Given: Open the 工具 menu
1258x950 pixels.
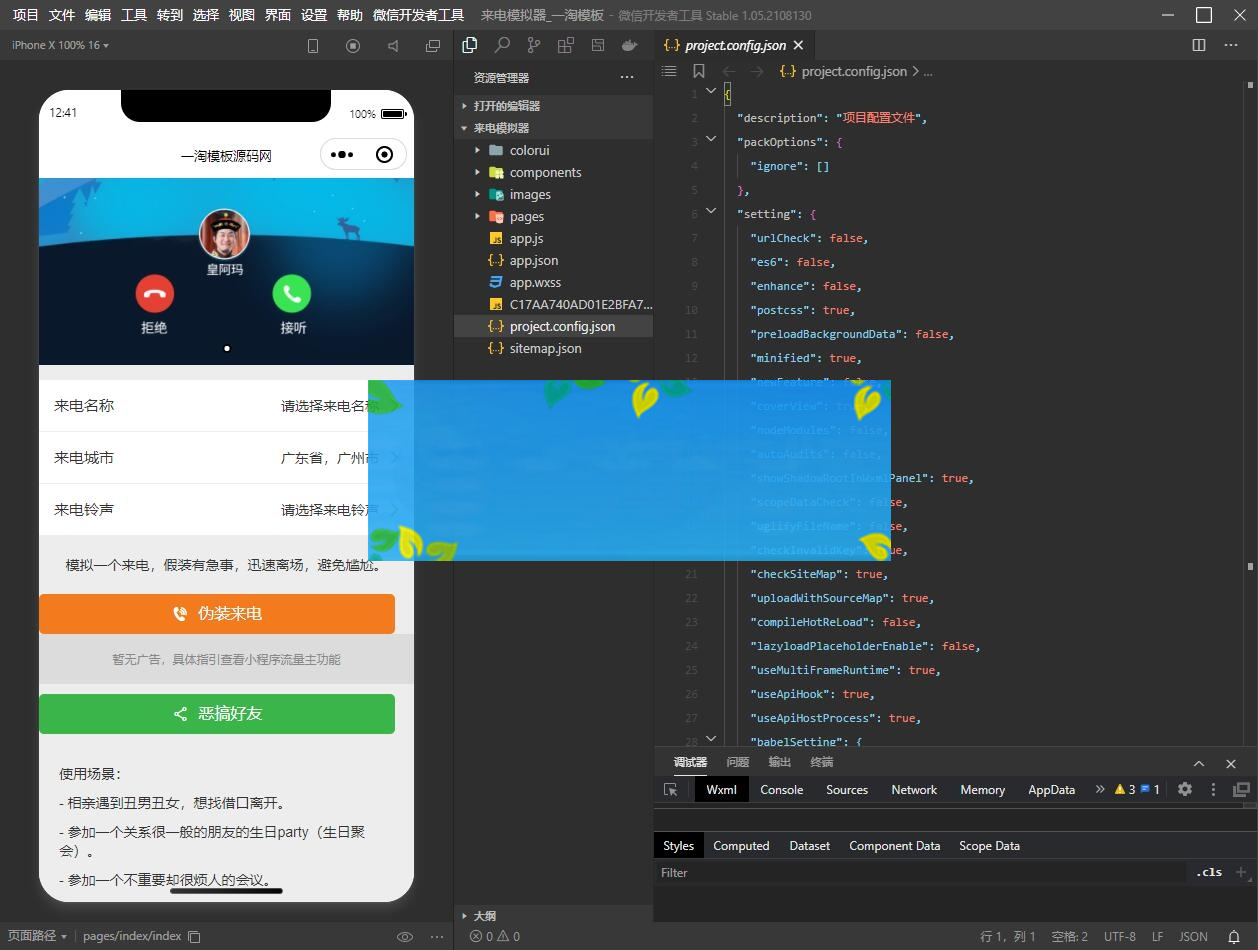Looking at the screenshot, I should coord(133,15).
